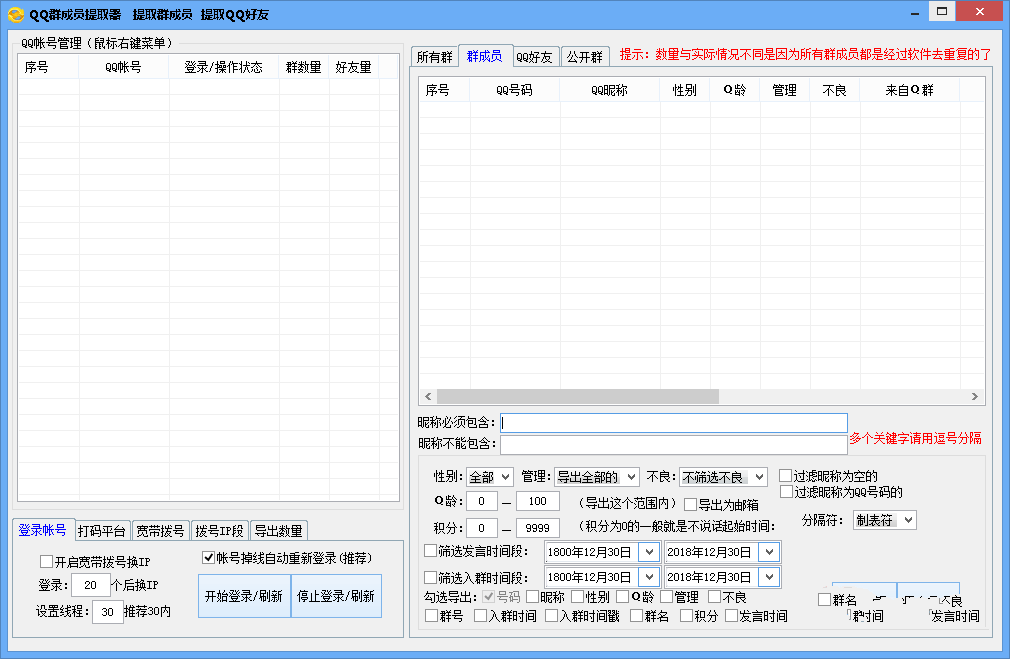The height and width of the screenshot is (659, 1010).
Task: Click the 开始登录/刷新 button
Action: pos(244,596)
